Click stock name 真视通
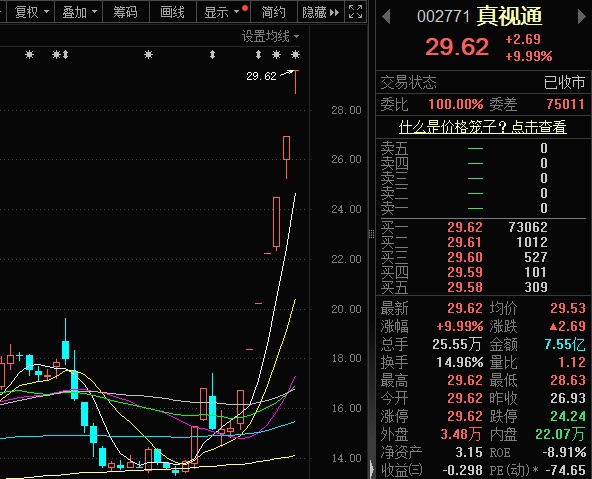Image resolution: width=592 pixels, height=479 pixels. (x=509, y=16)
